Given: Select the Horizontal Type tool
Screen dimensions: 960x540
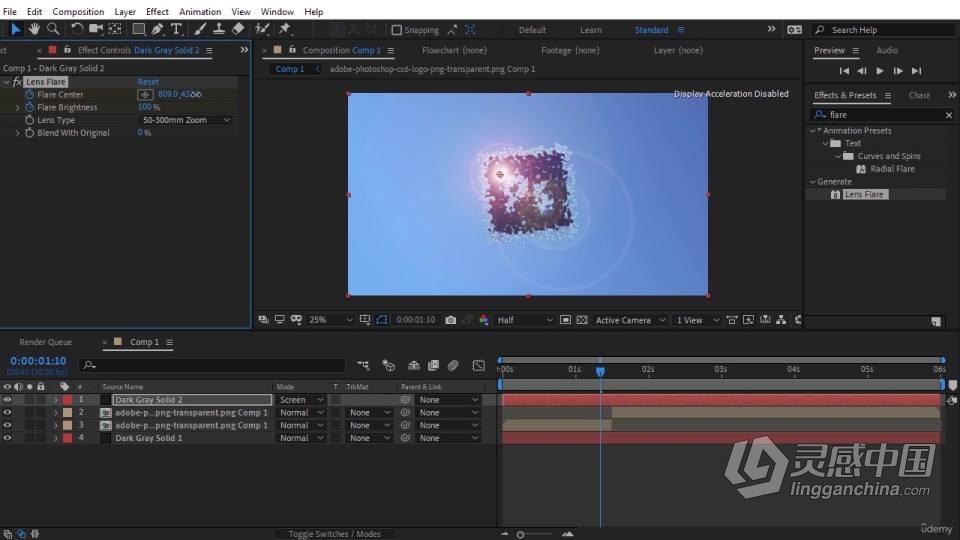Looking at the screenshot, I should [176, 29].
